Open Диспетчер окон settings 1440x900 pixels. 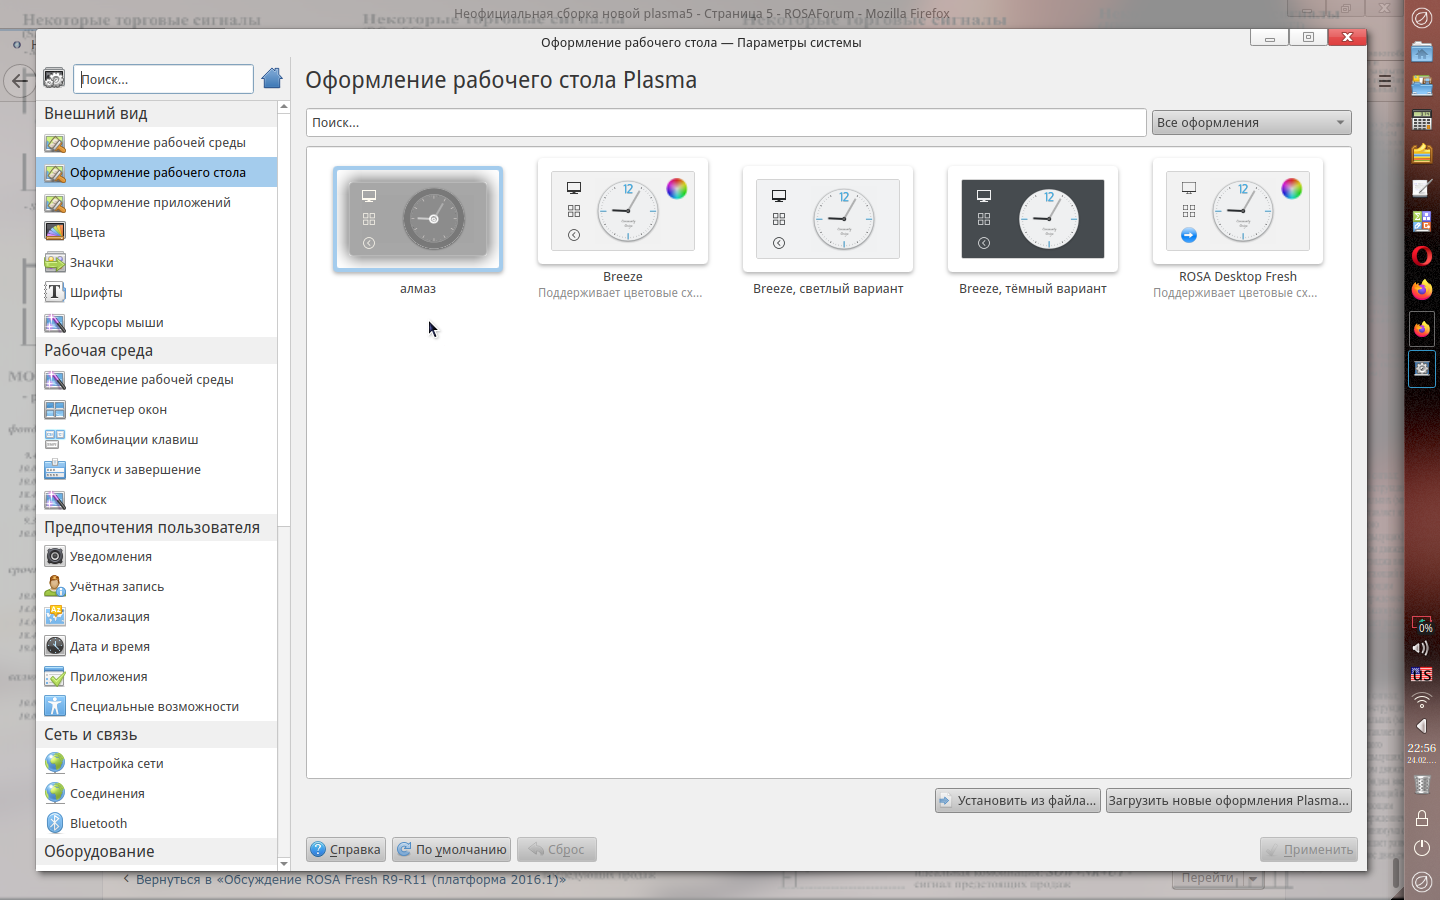click(157, 409)
